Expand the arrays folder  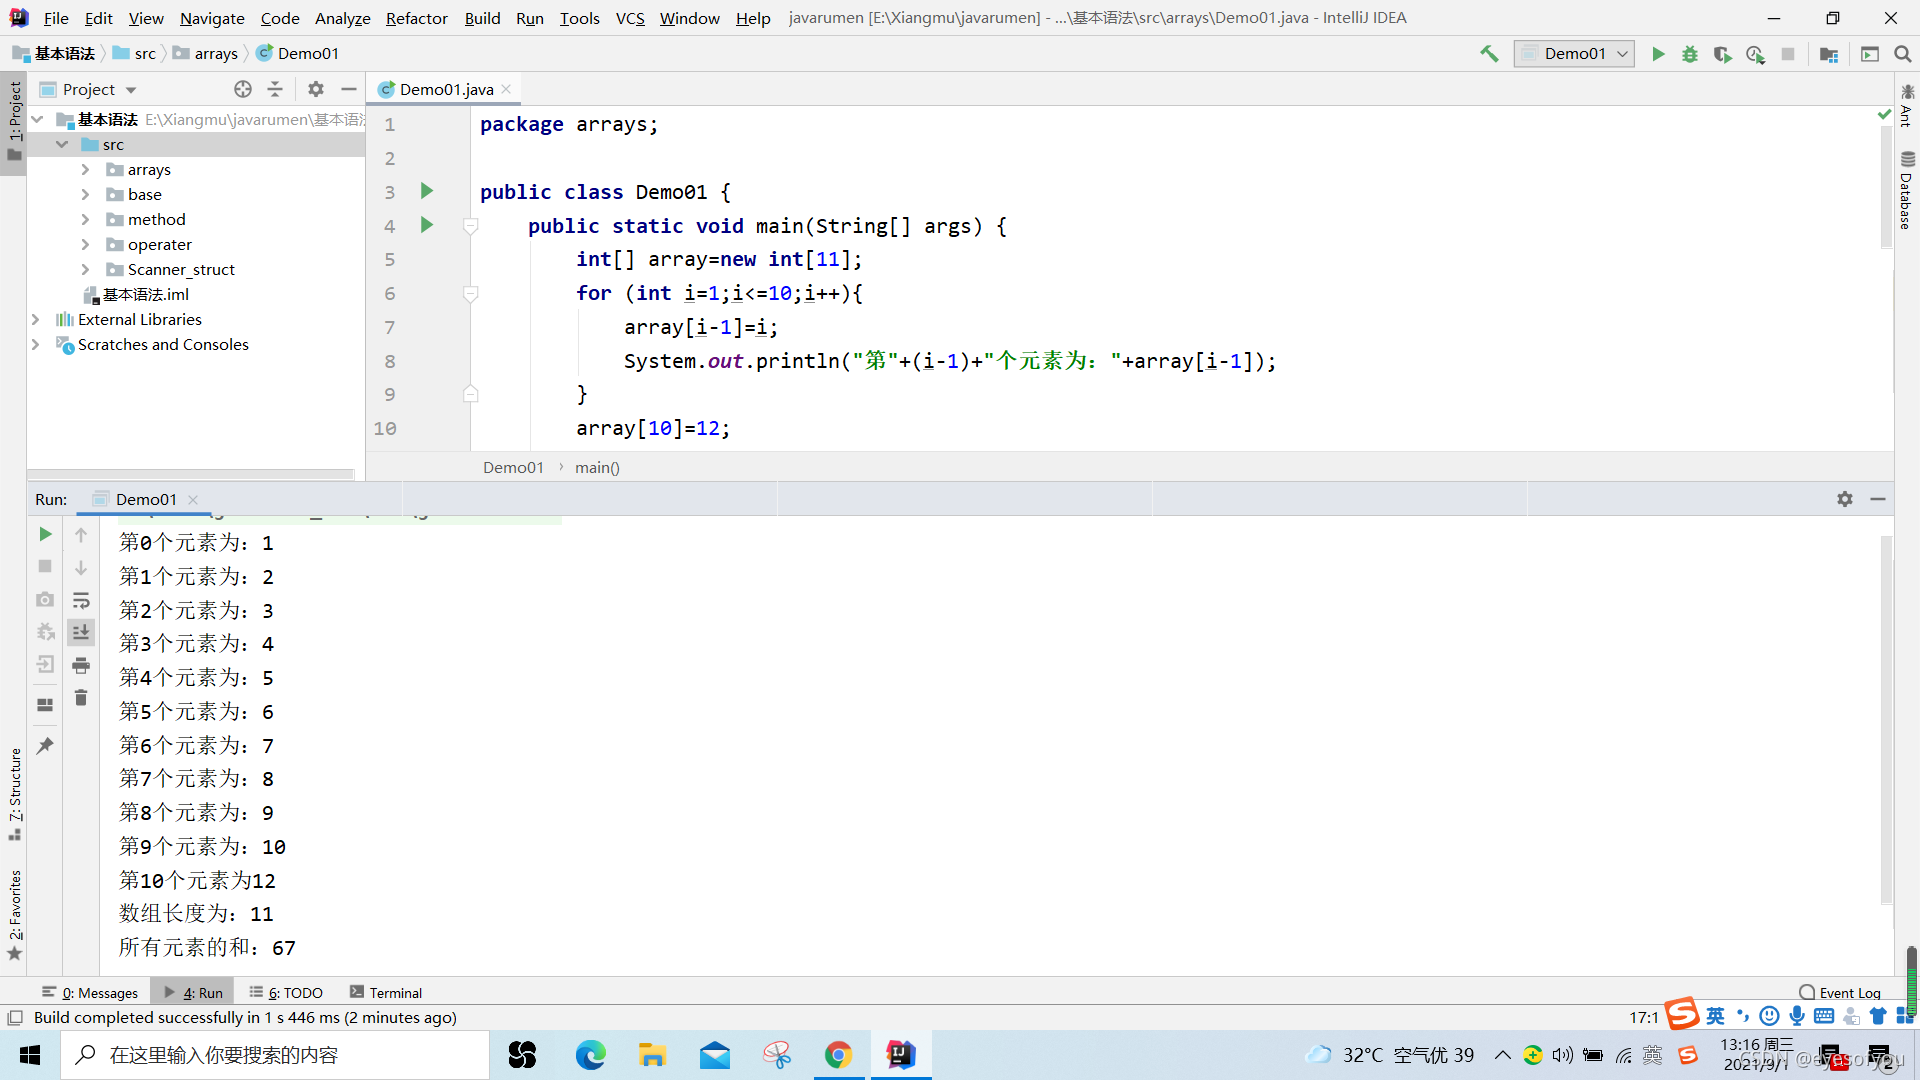point(85,169)
